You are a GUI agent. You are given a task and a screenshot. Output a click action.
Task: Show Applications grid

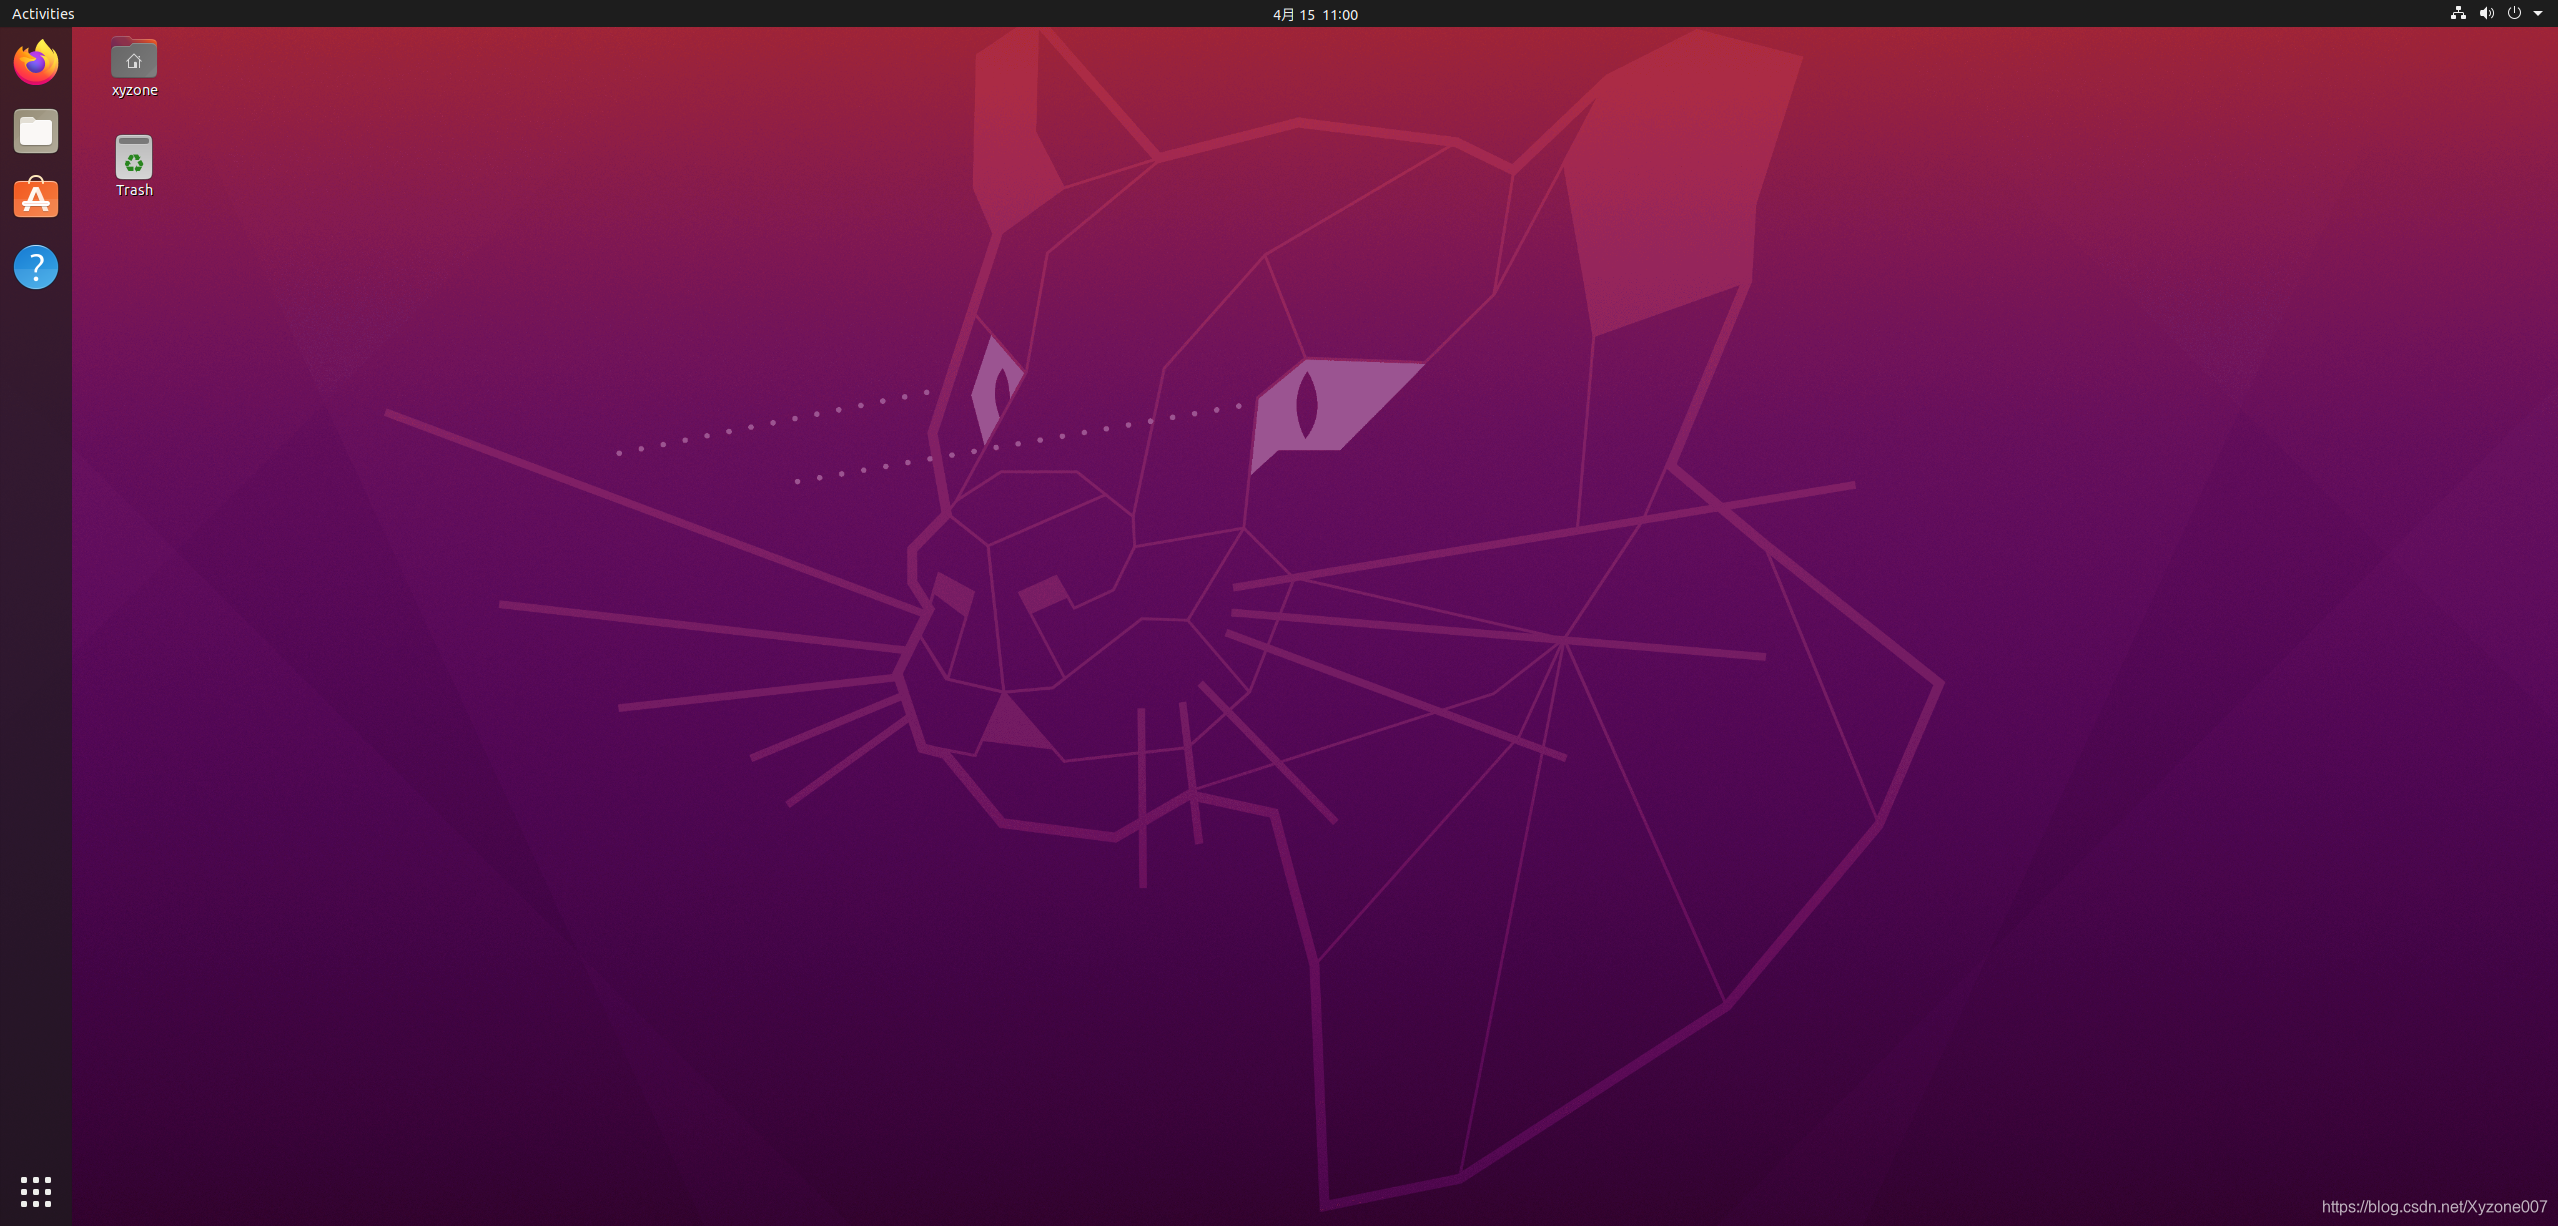(36, 1191)
